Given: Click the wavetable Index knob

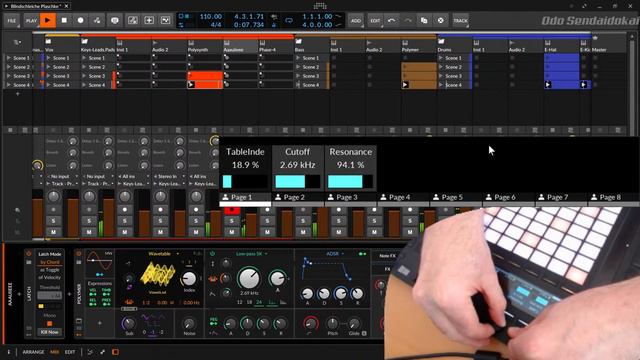Looking at the screenshot, I should click(189, 279).
